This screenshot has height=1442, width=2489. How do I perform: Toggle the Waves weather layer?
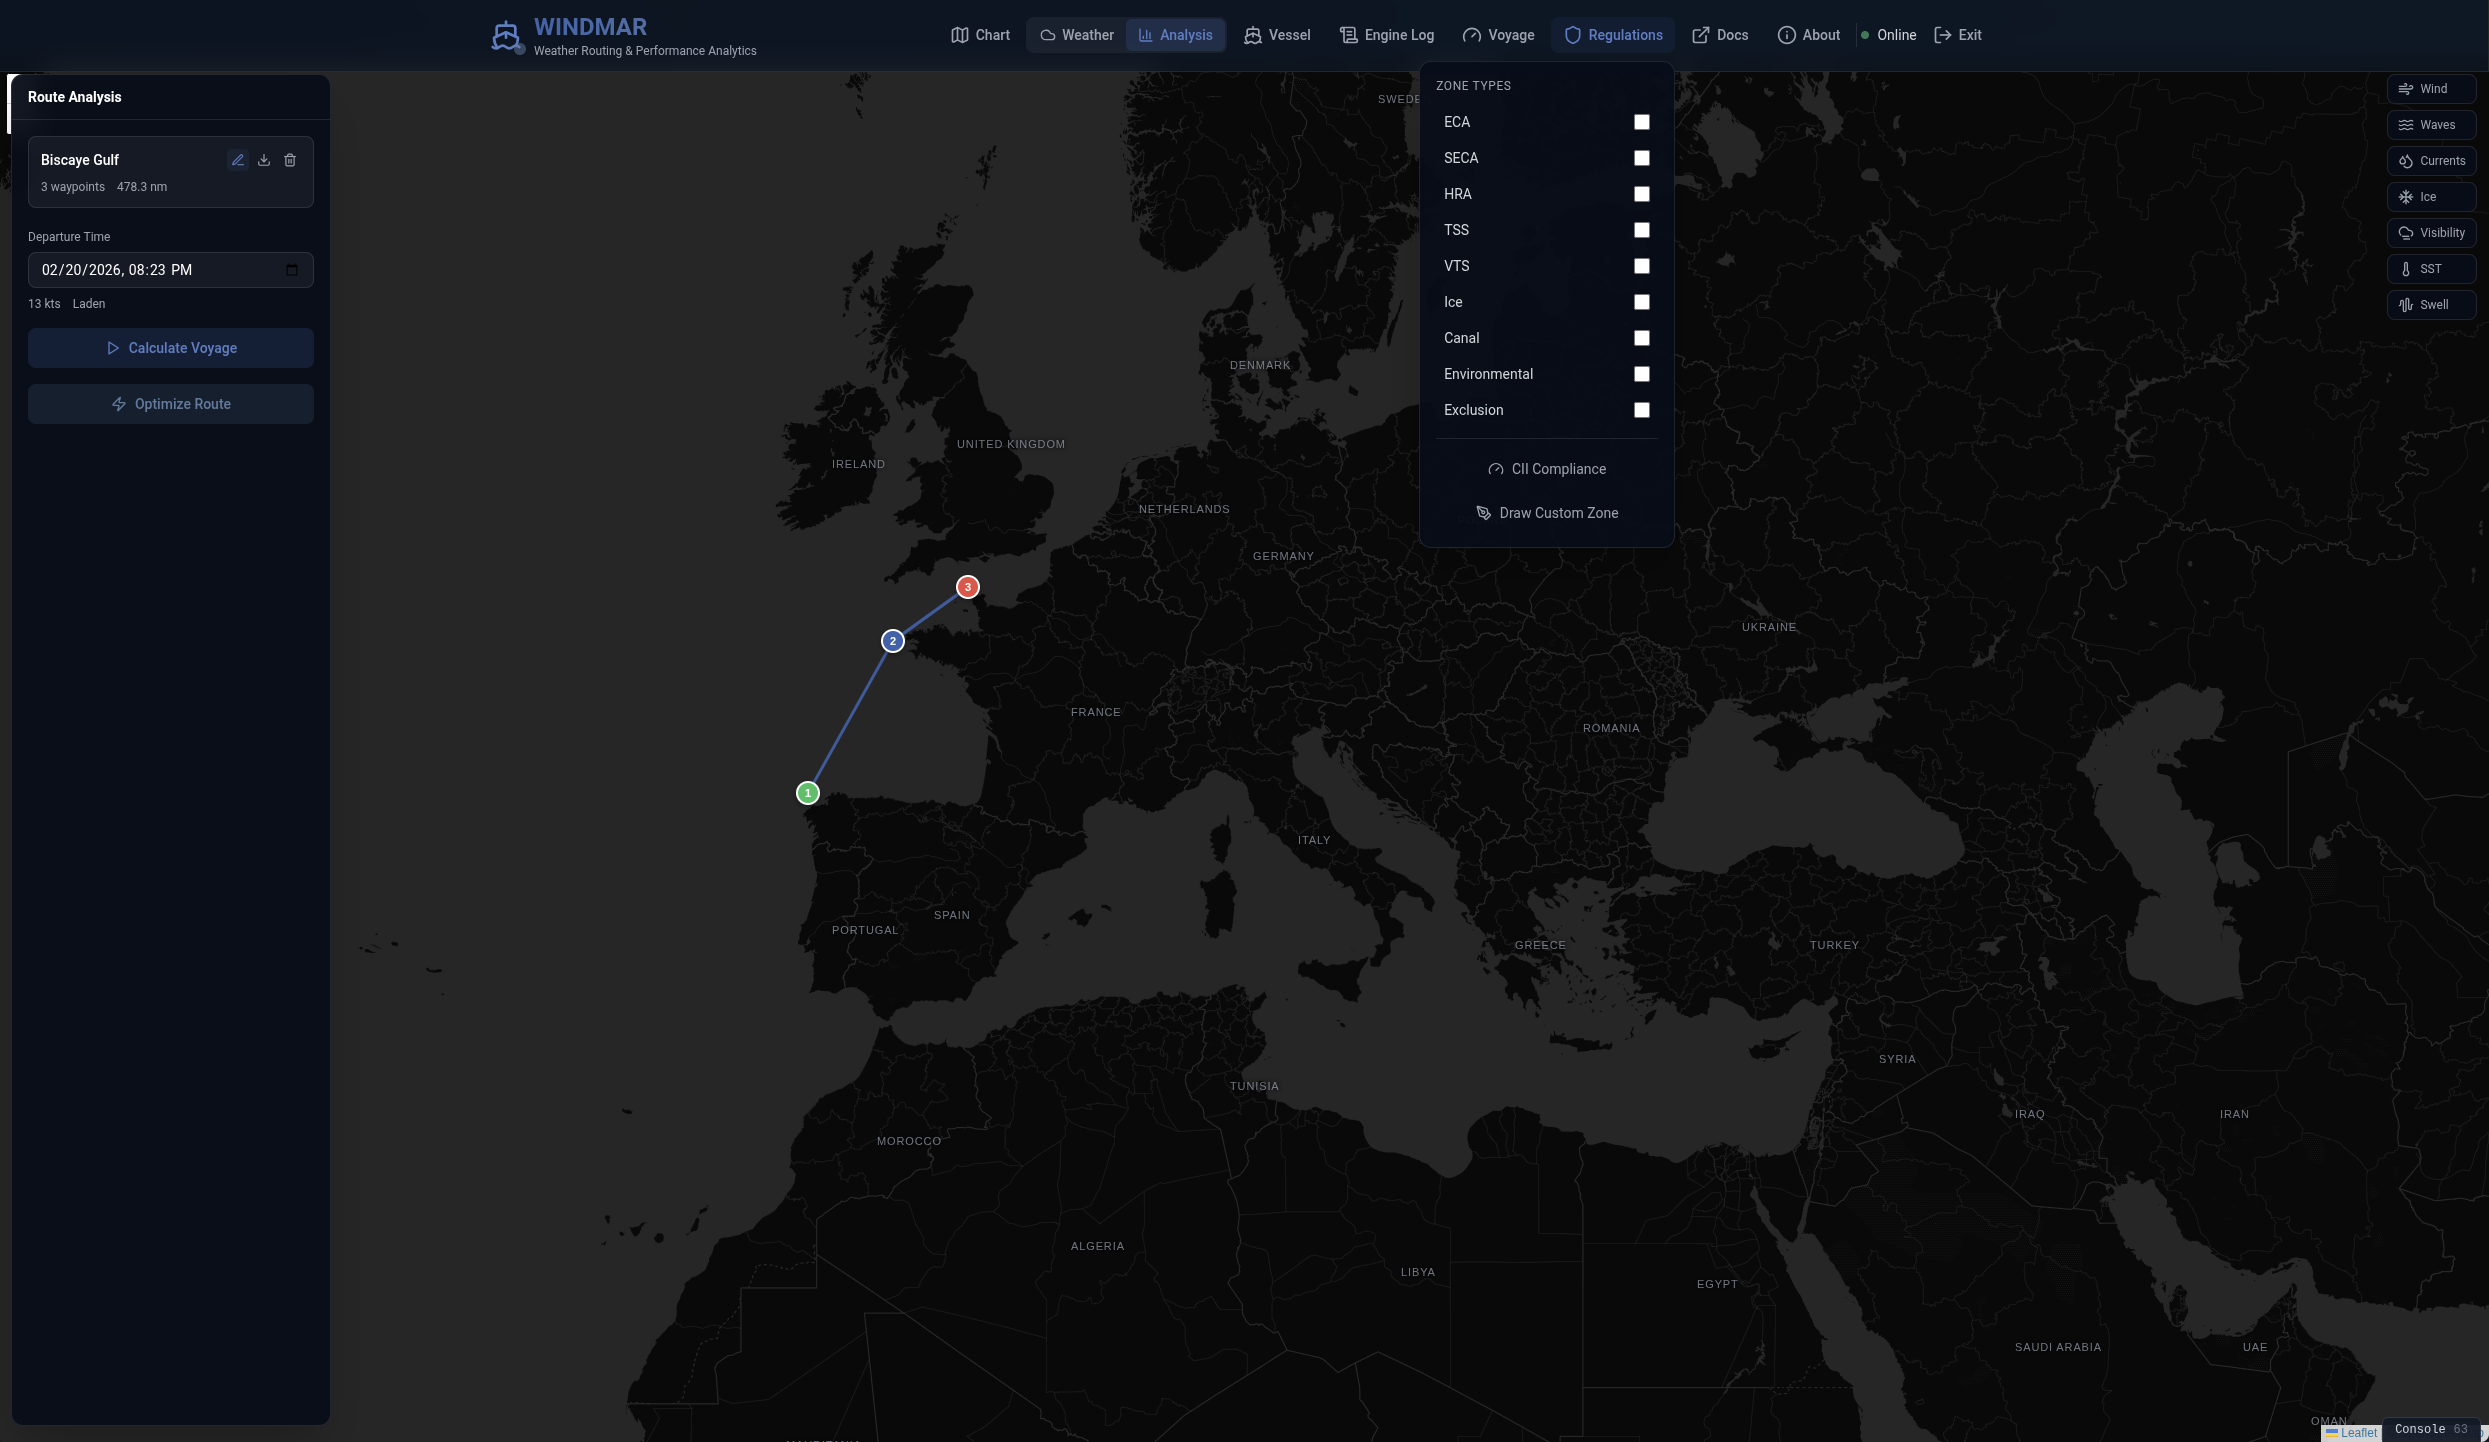click(x=2431, y=125)
